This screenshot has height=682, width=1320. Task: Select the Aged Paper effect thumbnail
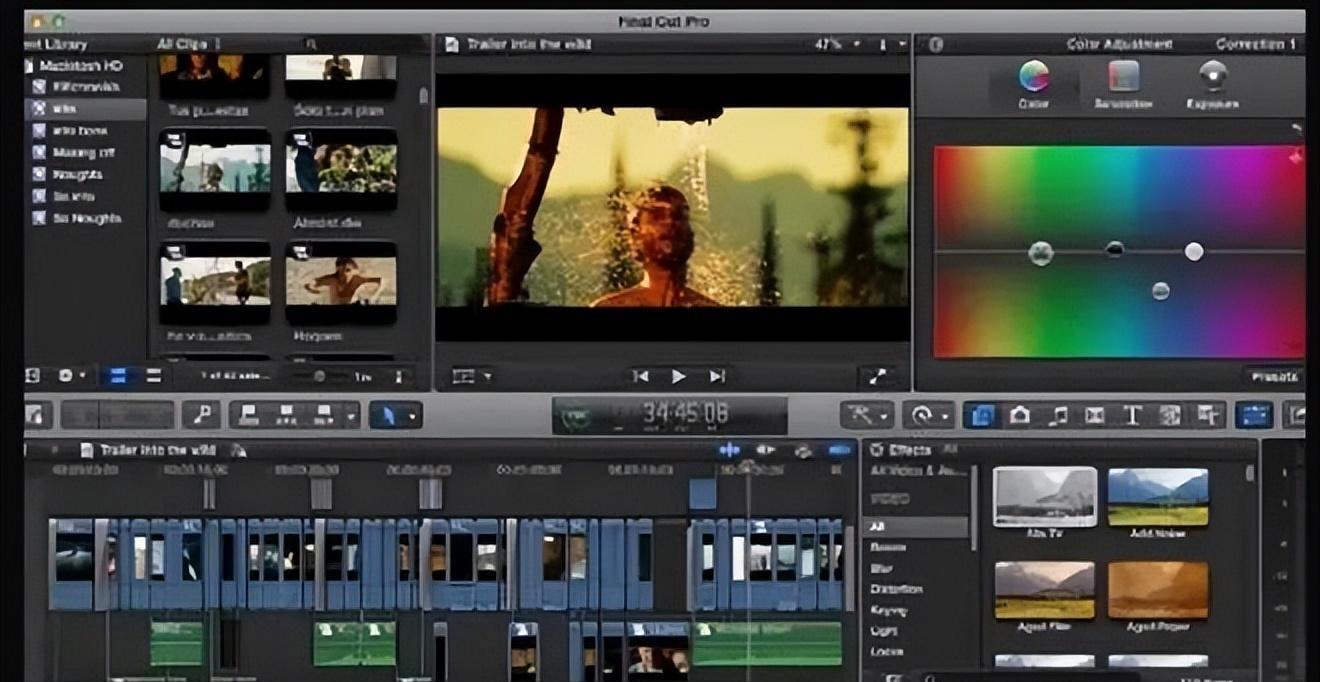coord(1158,590)
